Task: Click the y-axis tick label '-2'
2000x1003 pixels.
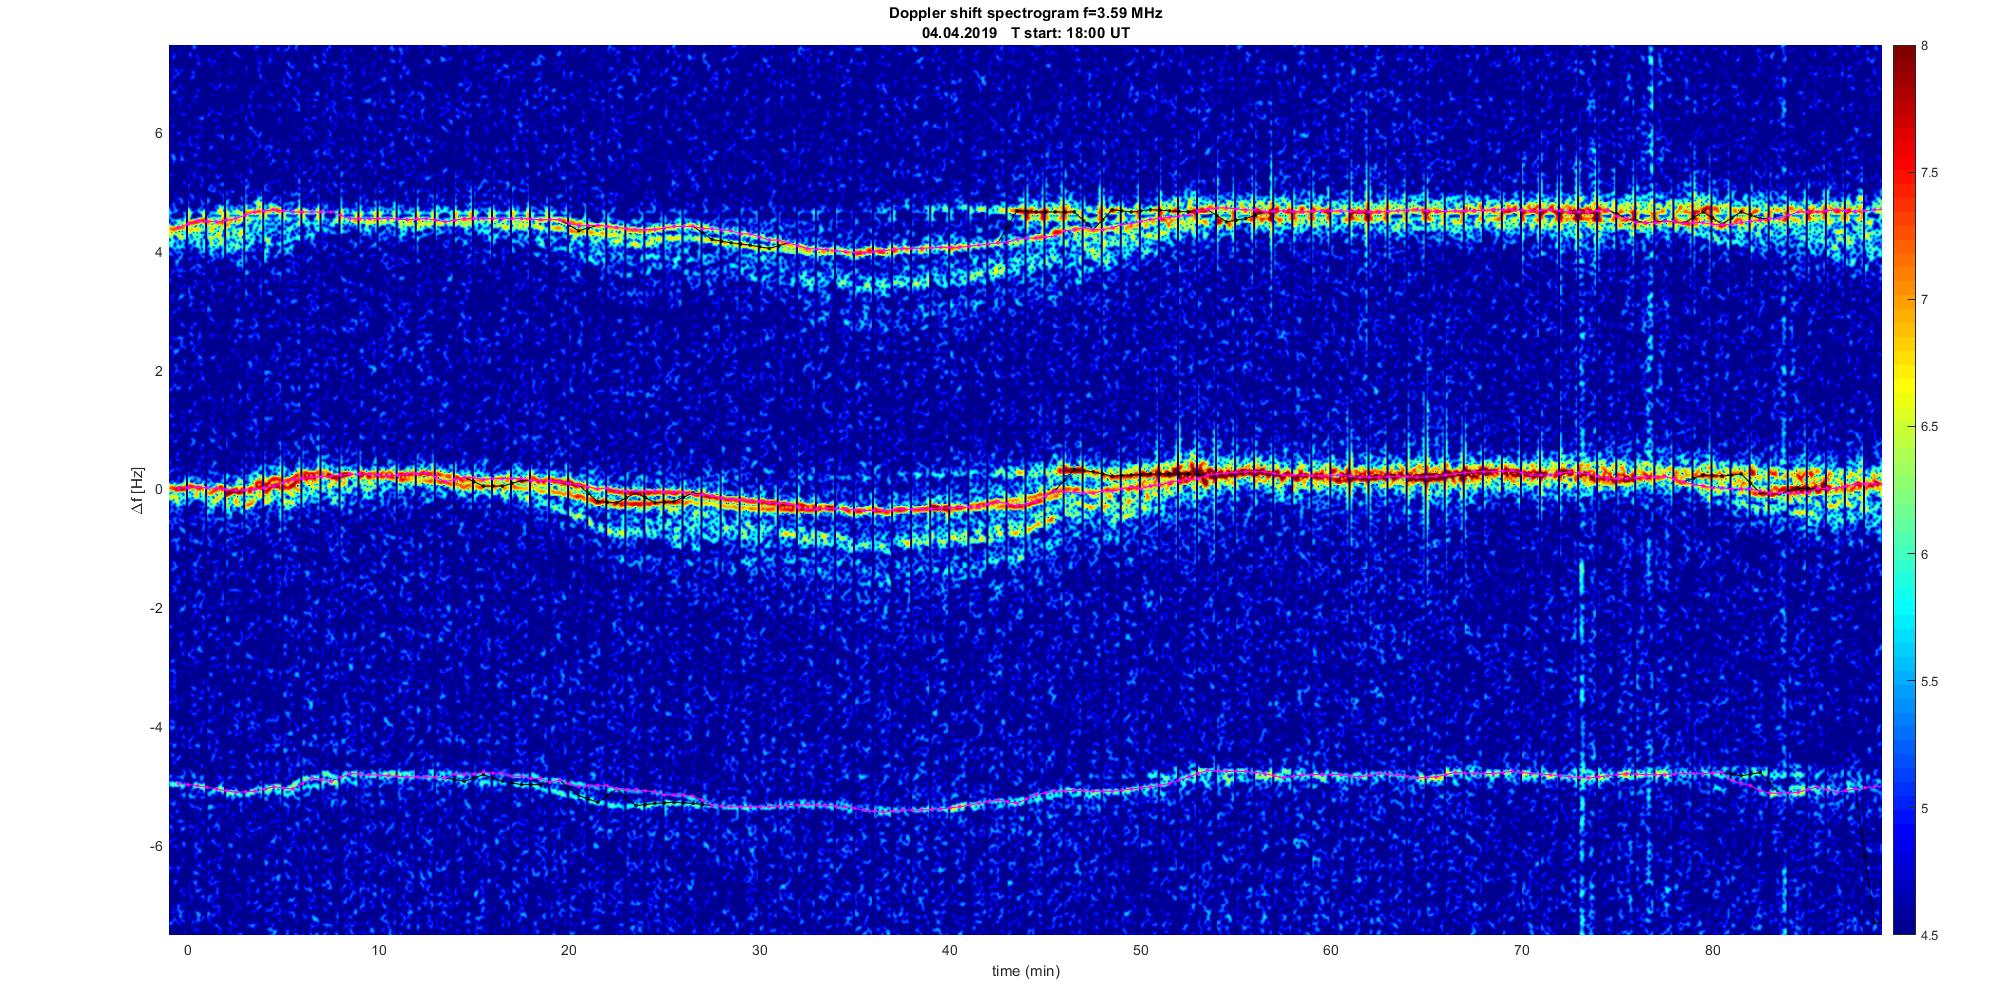Action: click(x=156, y=609)
